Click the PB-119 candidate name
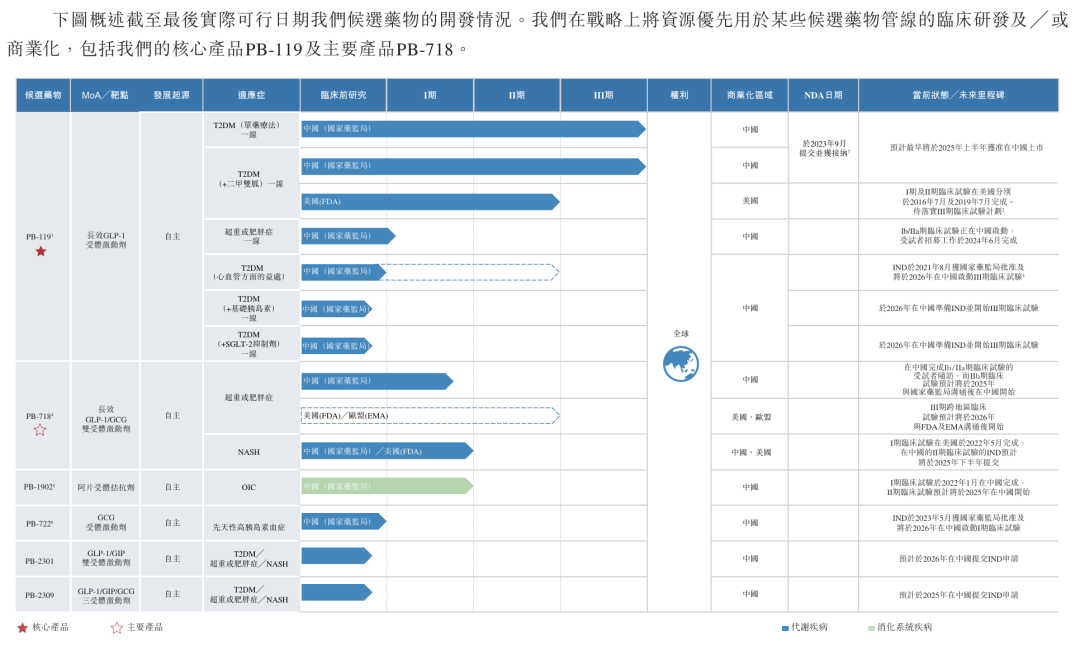Screen dimensions: 1080x645 [39, 236]
